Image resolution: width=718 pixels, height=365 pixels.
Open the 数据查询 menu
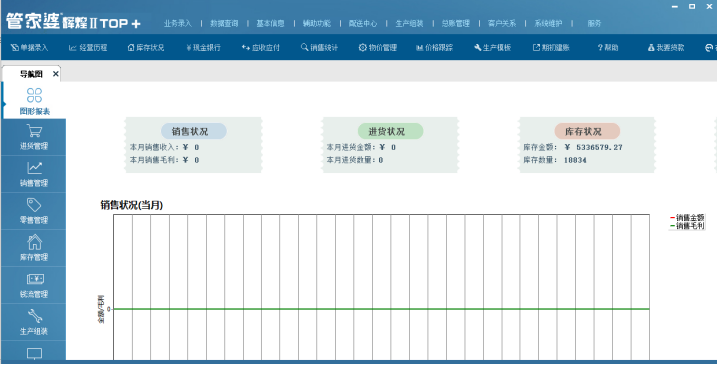(x=224, y=23)
